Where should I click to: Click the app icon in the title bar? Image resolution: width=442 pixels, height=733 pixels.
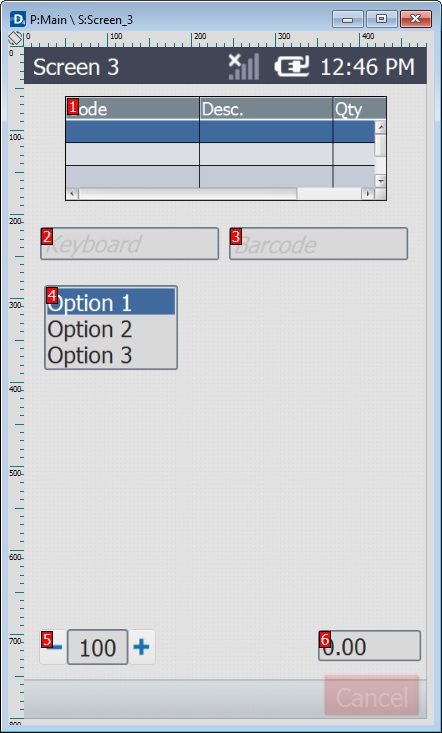[x=17, y=19]
